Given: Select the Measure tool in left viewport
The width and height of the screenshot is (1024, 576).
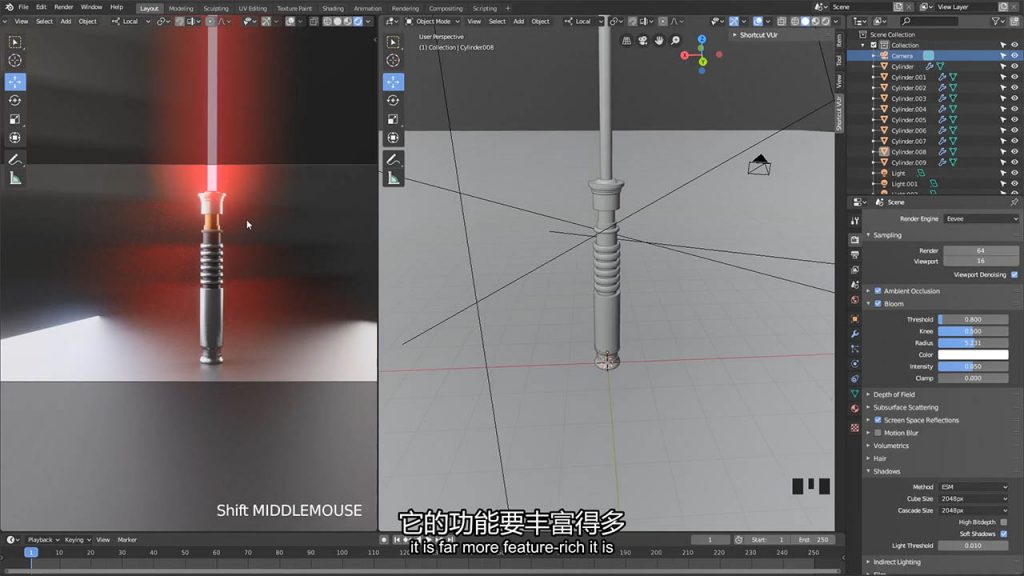Looking at the screenshot, I should click(x=15, y=178).
